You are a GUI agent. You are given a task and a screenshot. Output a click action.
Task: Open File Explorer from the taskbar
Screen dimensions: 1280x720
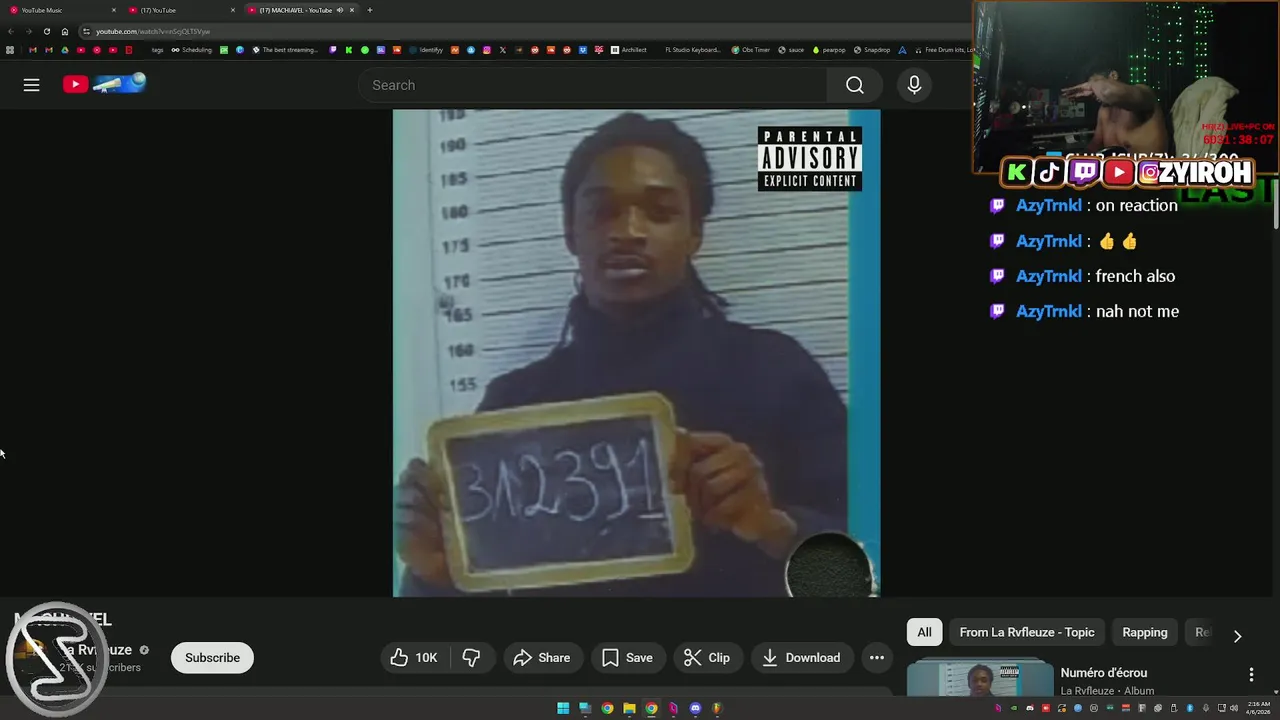pyautogui.click(x=629, y=709)
